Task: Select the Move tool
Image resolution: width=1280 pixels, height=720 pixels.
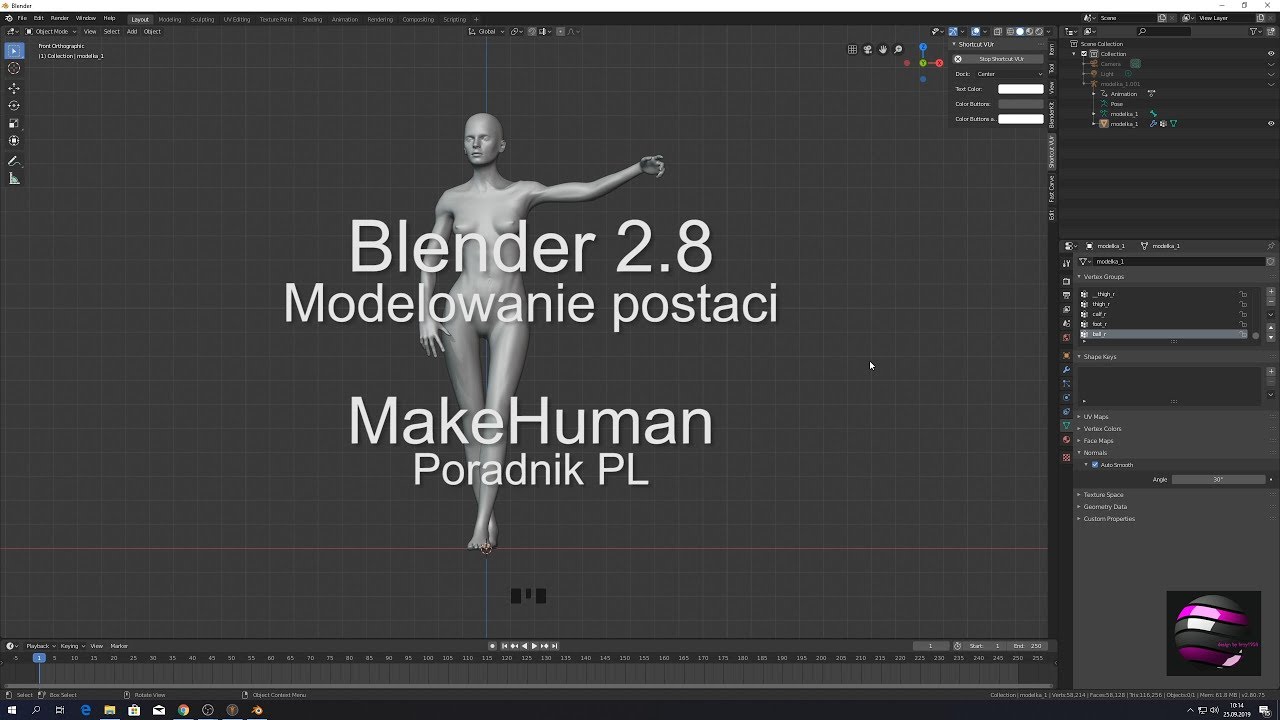Action: click(14, 88)
